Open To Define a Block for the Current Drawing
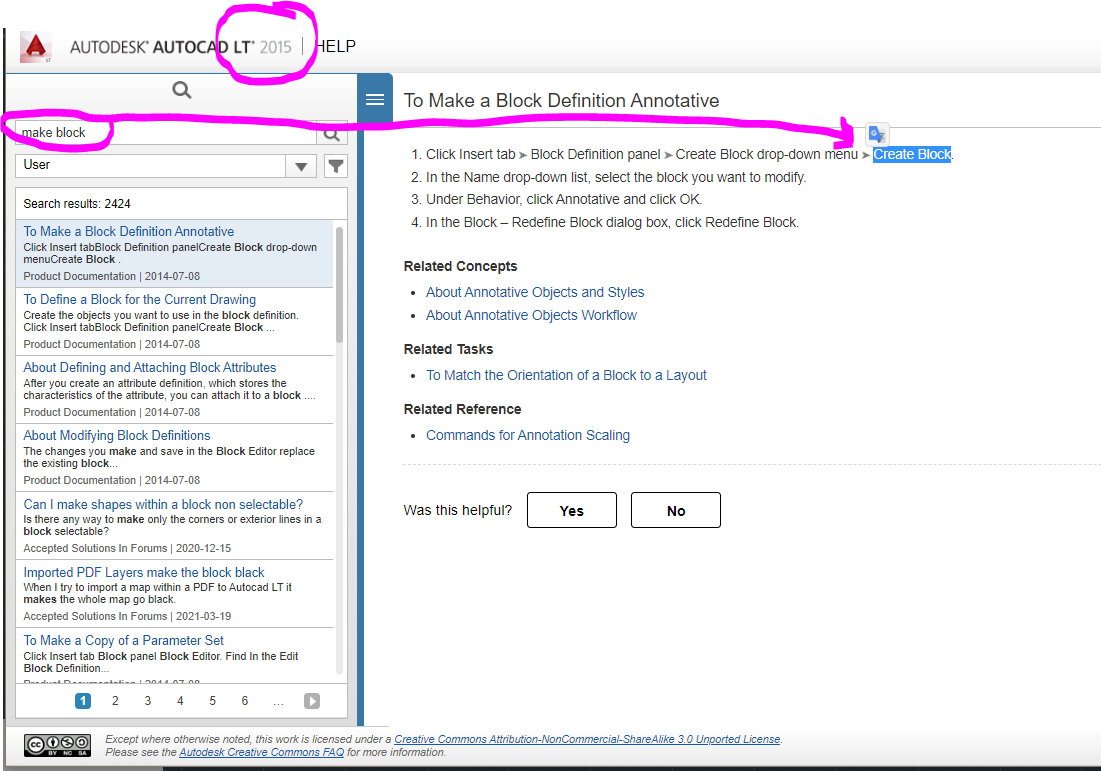 [x=140, y=299]
